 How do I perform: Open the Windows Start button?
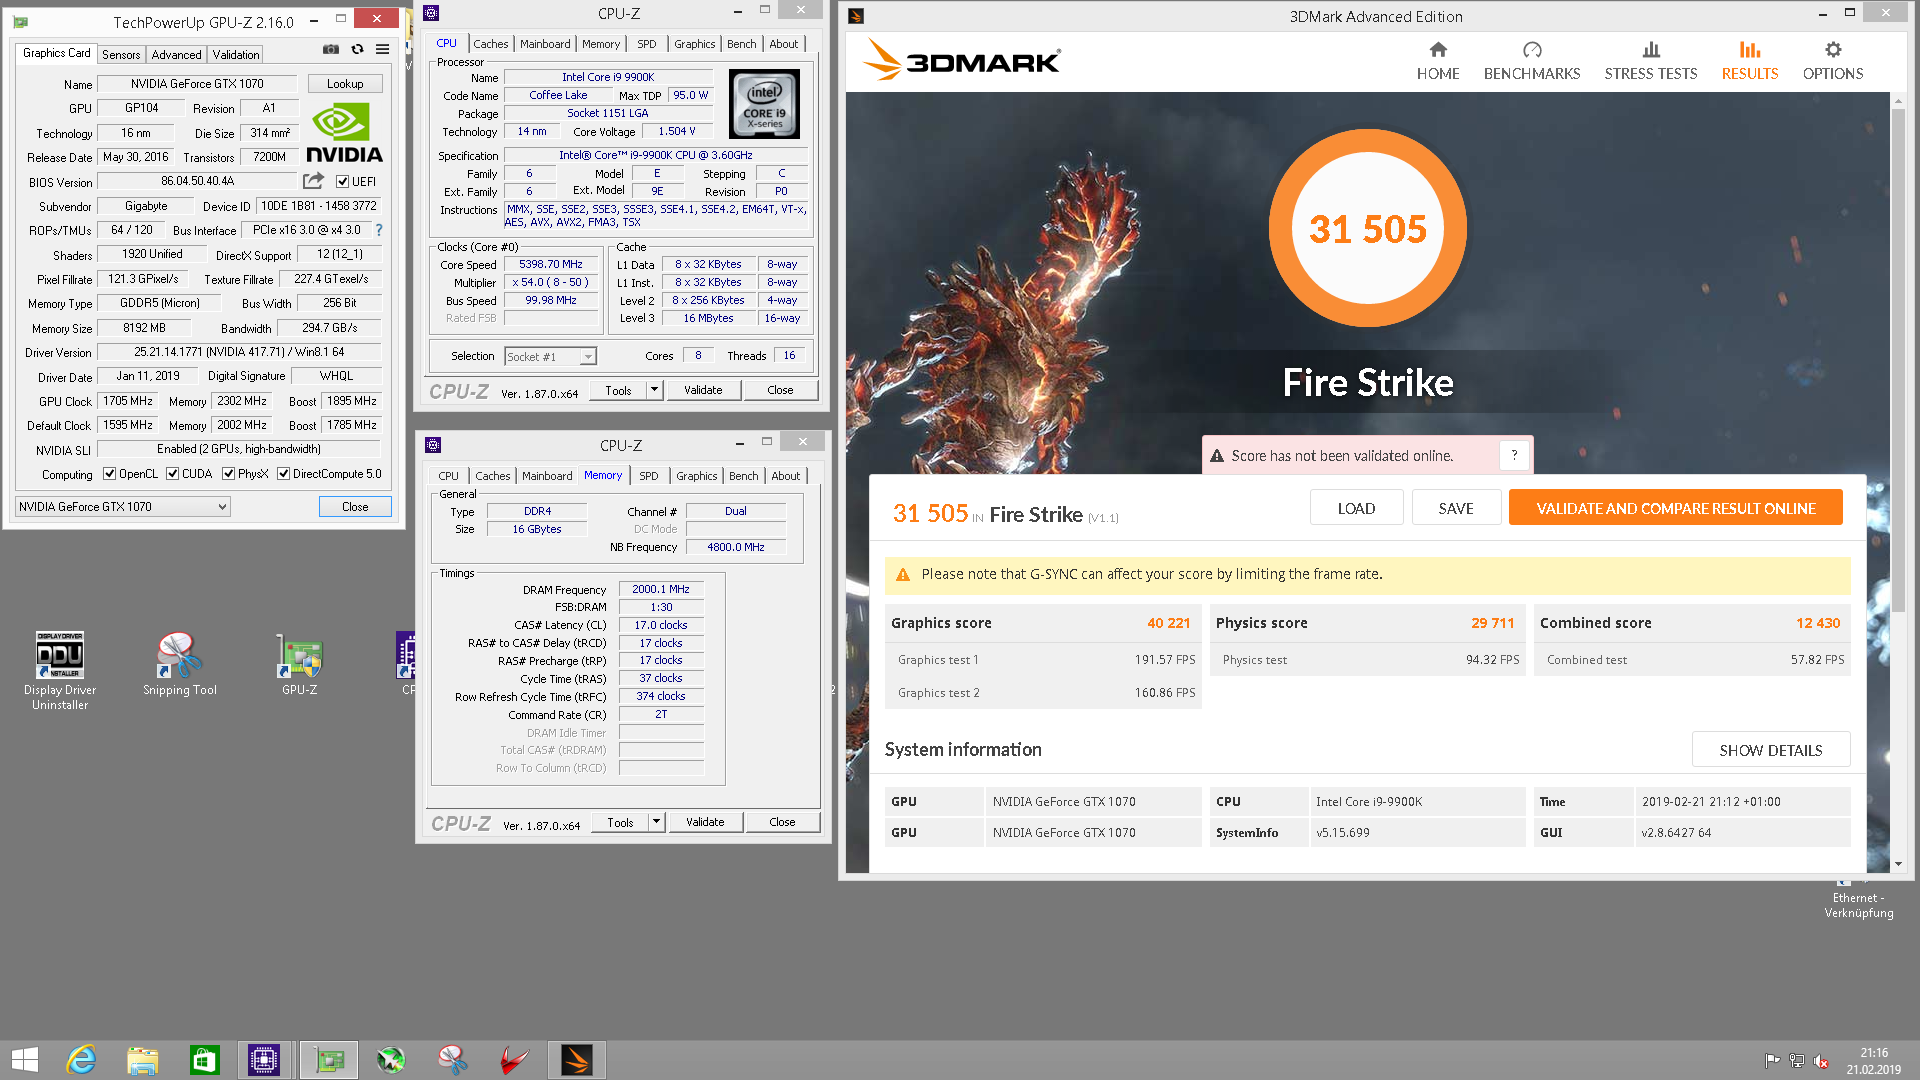25,1060
